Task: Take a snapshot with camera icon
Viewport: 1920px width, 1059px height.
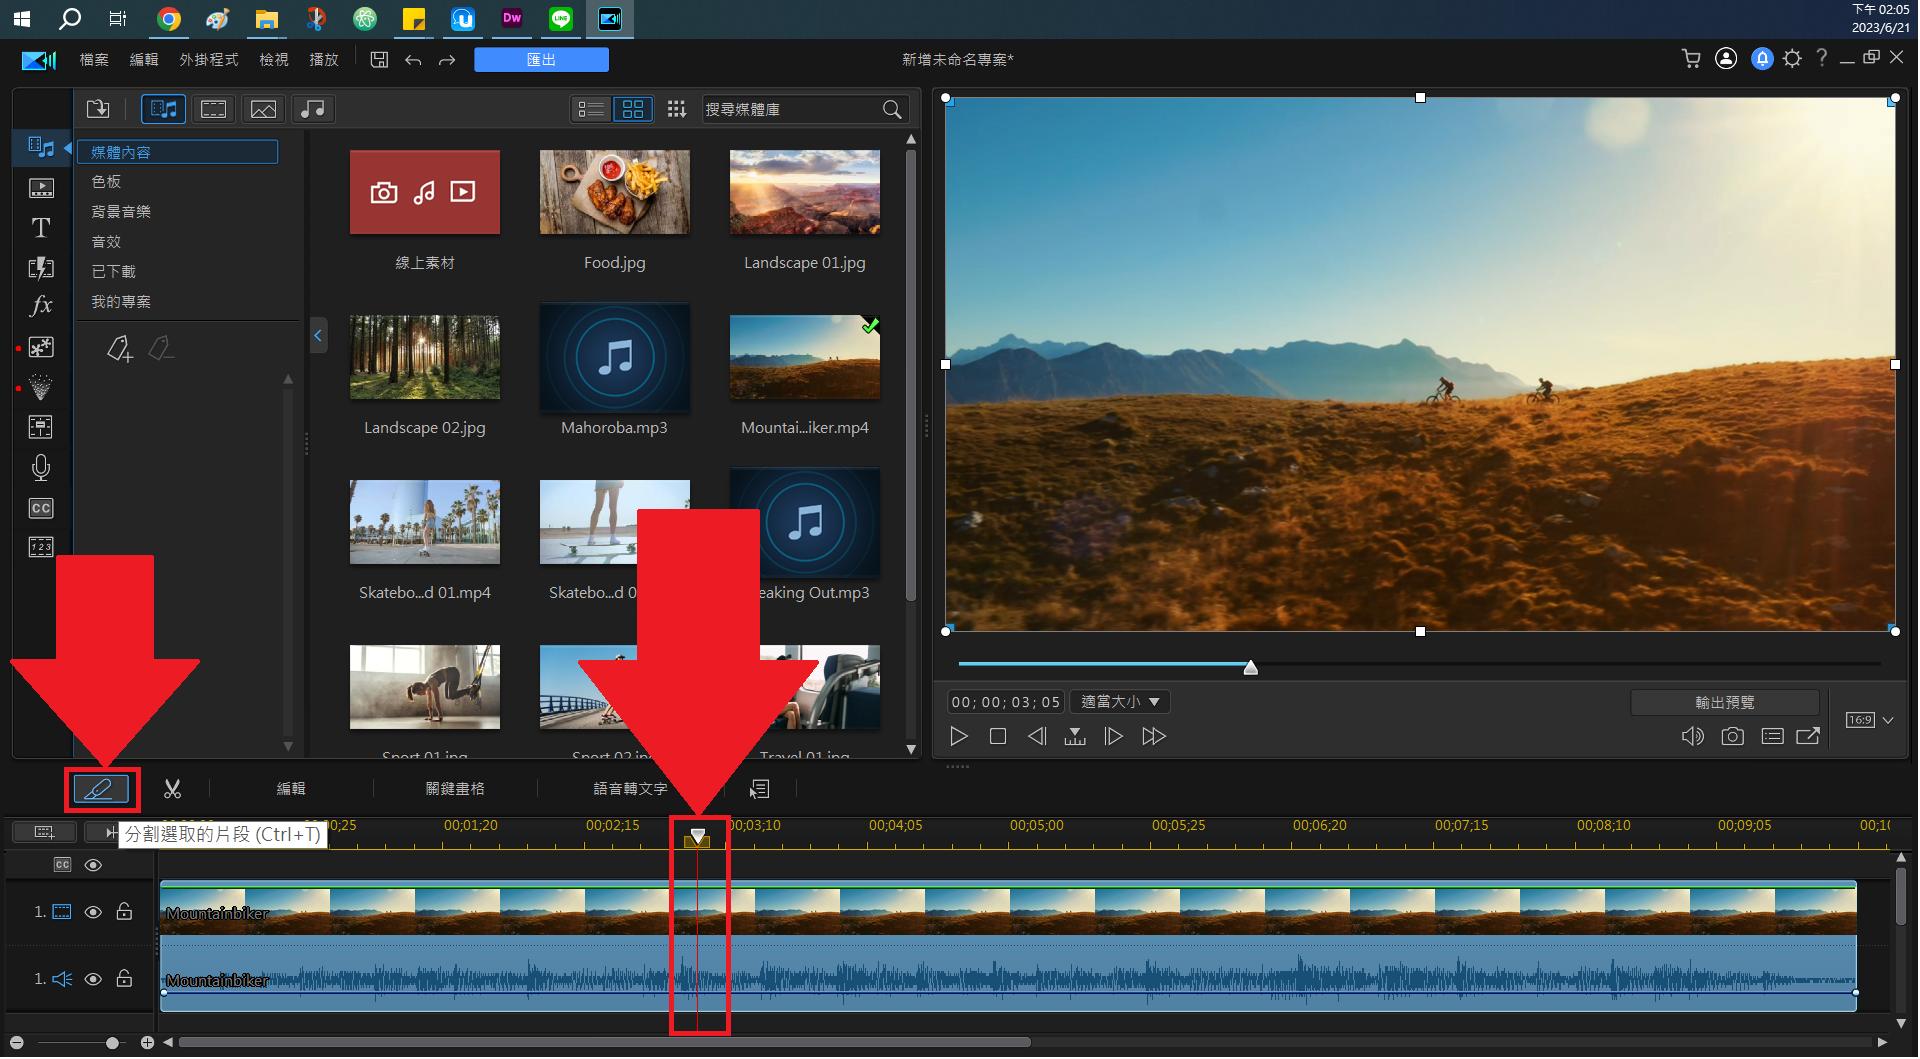Action: pos(1732,737)
